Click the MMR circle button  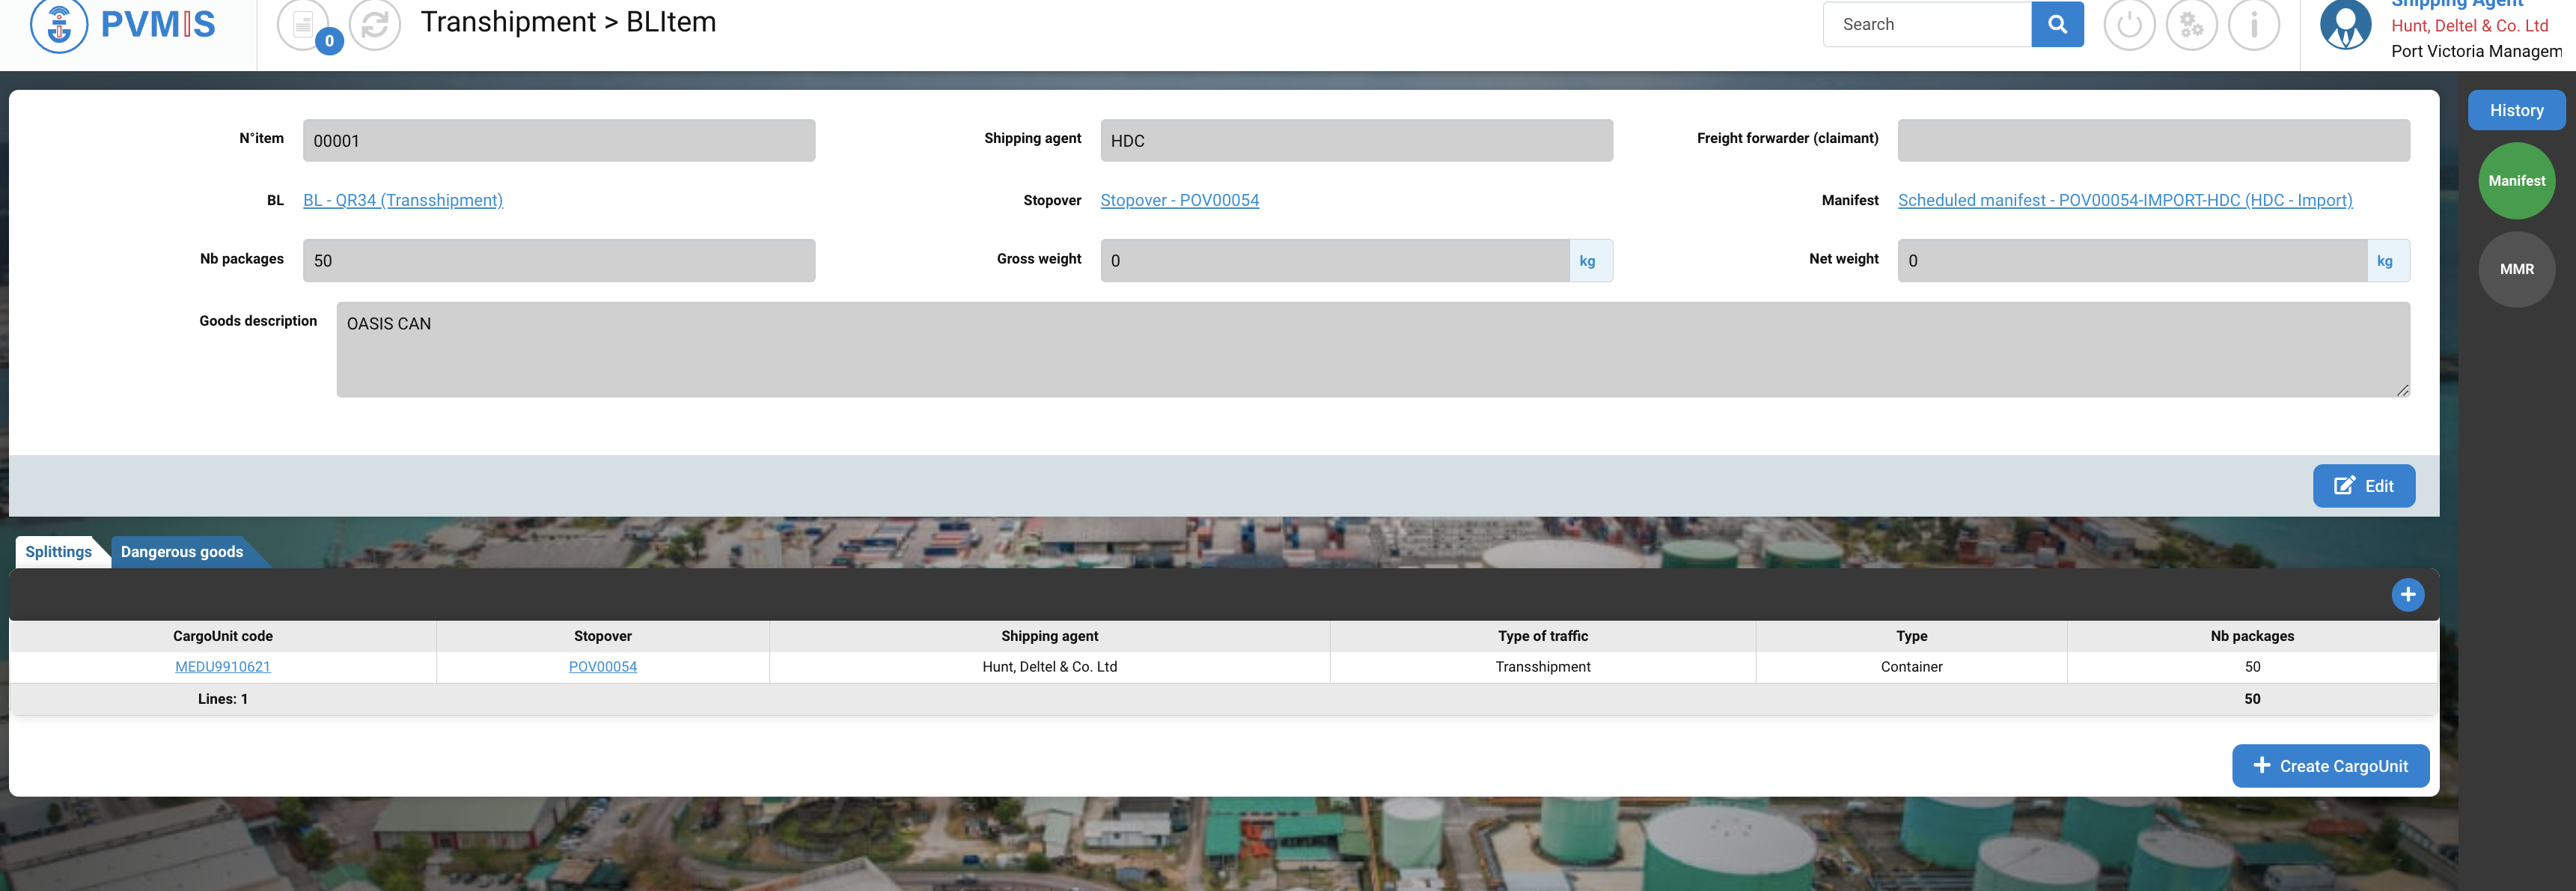(2516, 269)
